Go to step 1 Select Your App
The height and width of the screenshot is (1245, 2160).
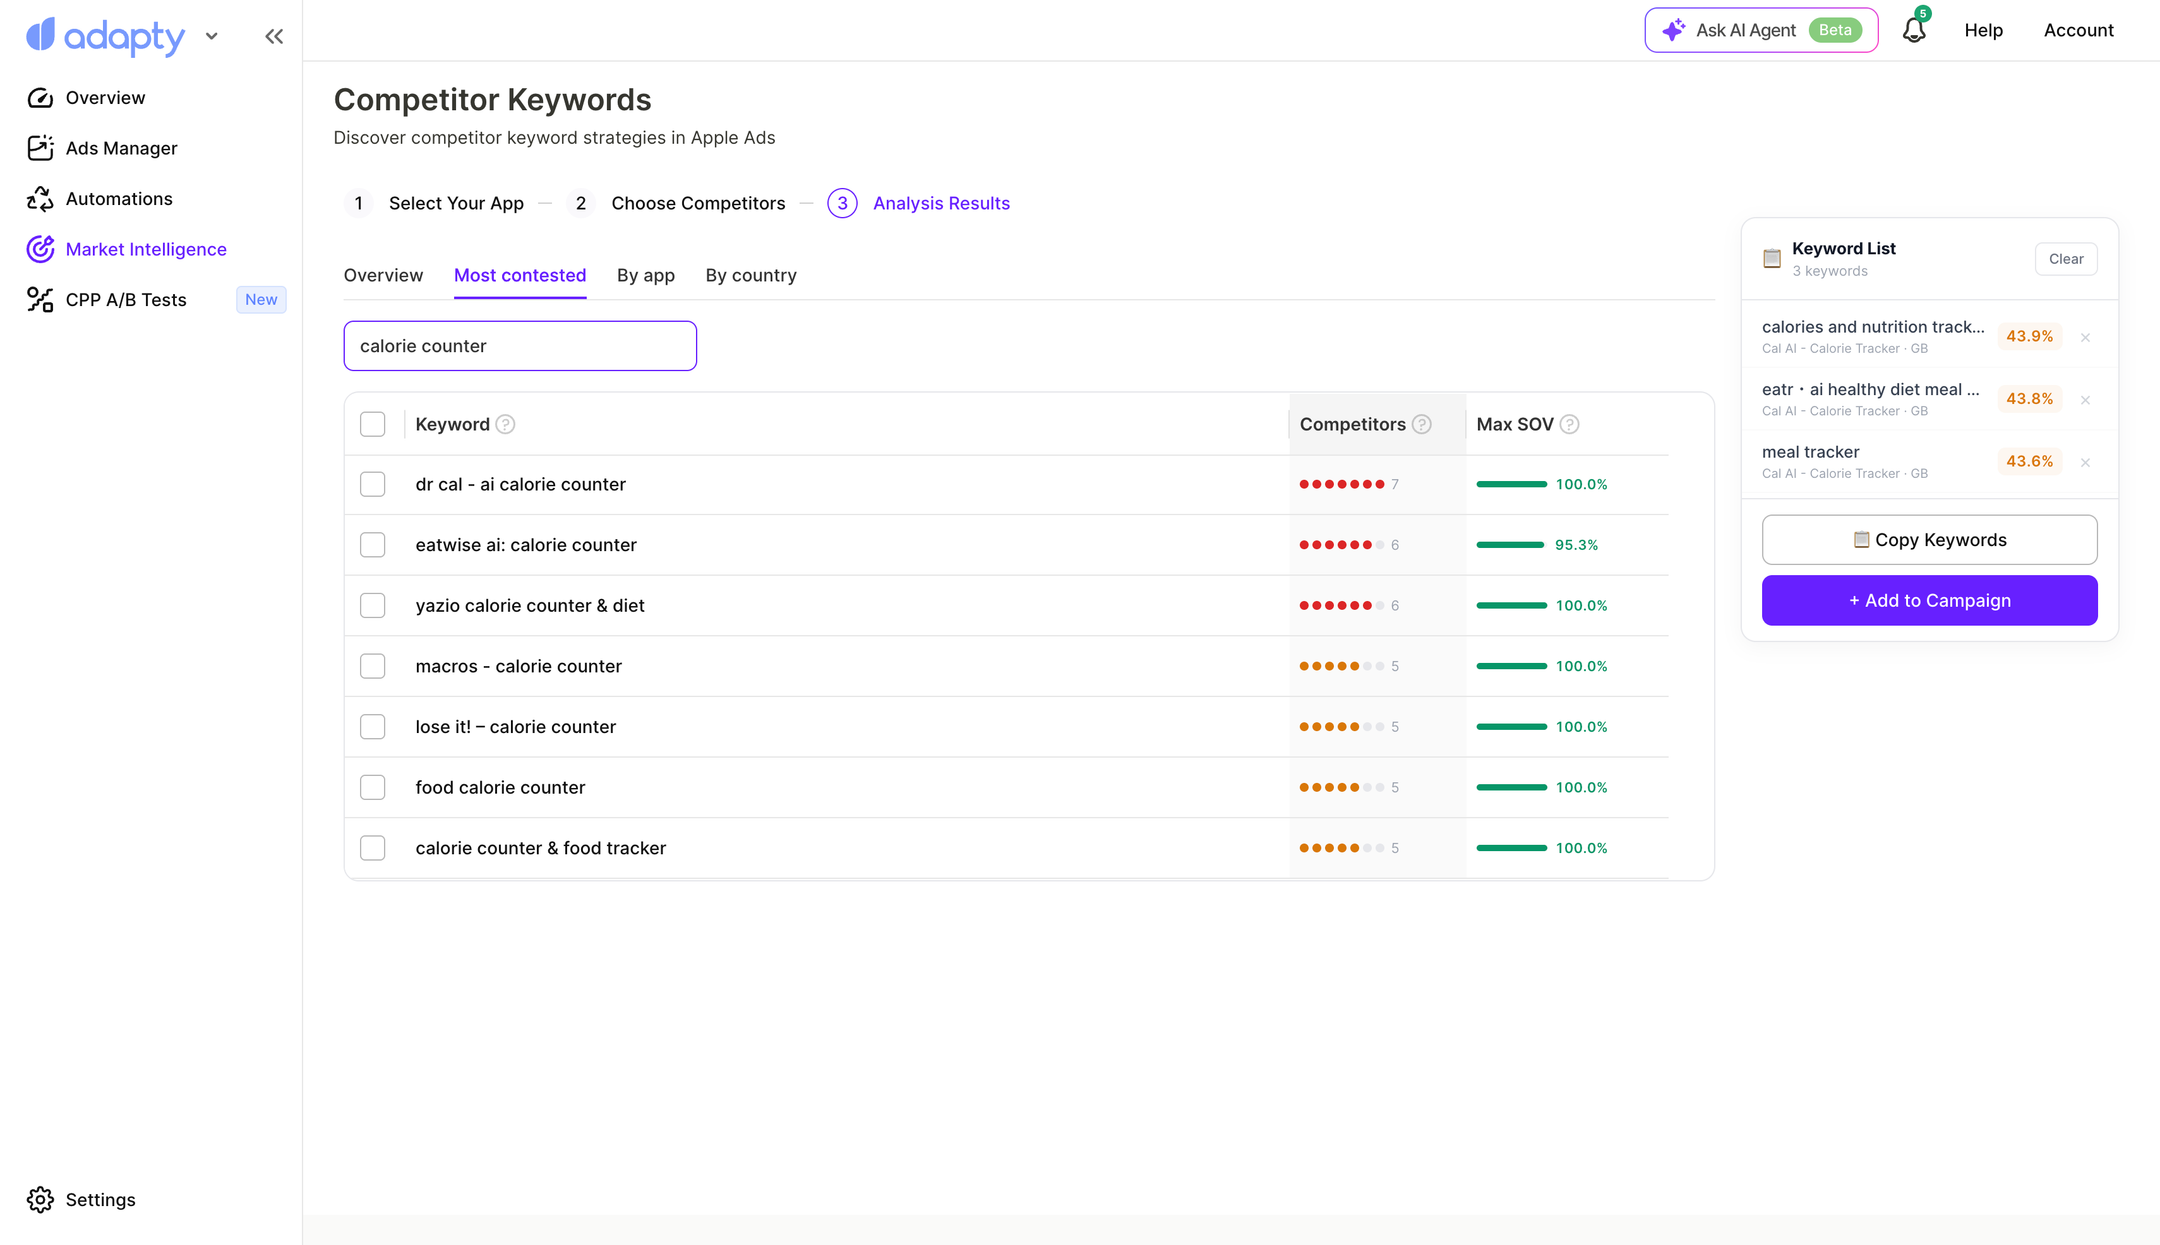[435, 204]
